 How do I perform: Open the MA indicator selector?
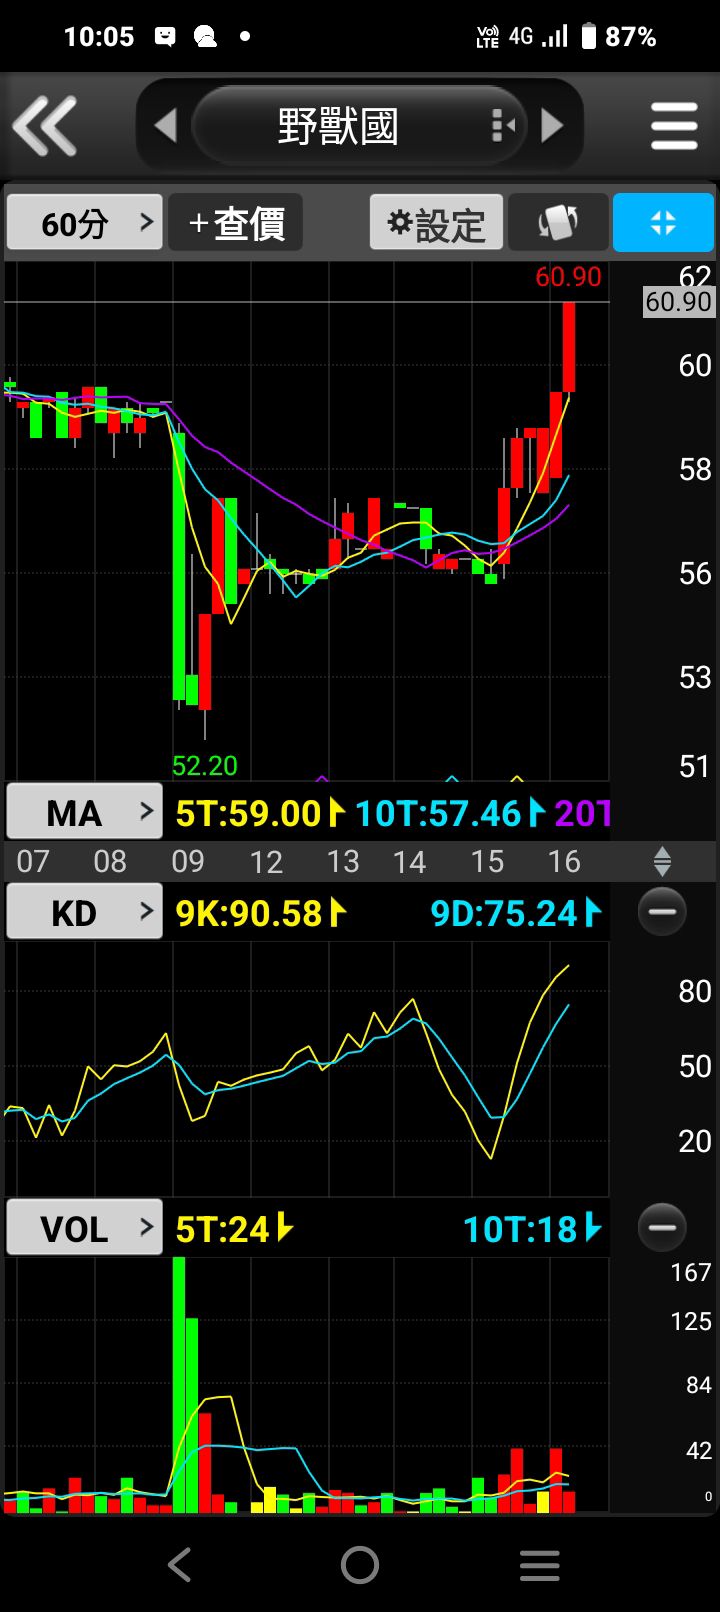pyautogui.click(x=85, y=812)
